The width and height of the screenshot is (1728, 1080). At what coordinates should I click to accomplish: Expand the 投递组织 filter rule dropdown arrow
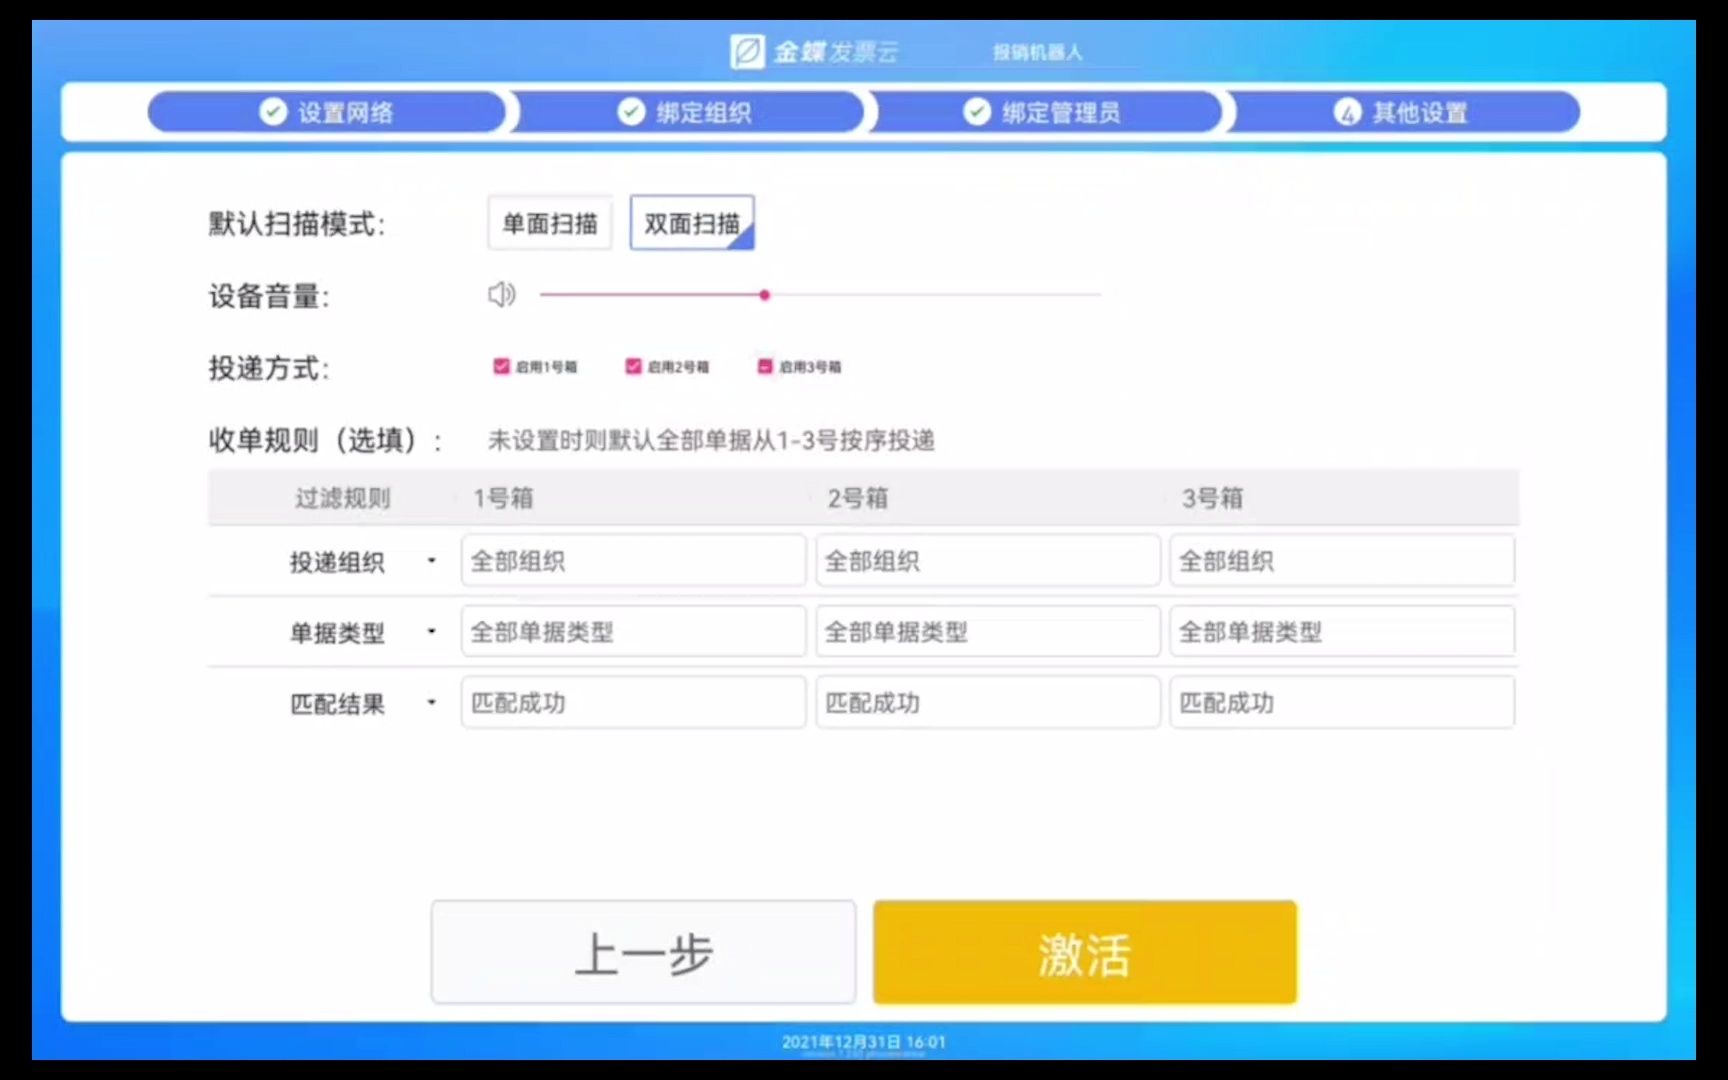[x=432, y=561]
